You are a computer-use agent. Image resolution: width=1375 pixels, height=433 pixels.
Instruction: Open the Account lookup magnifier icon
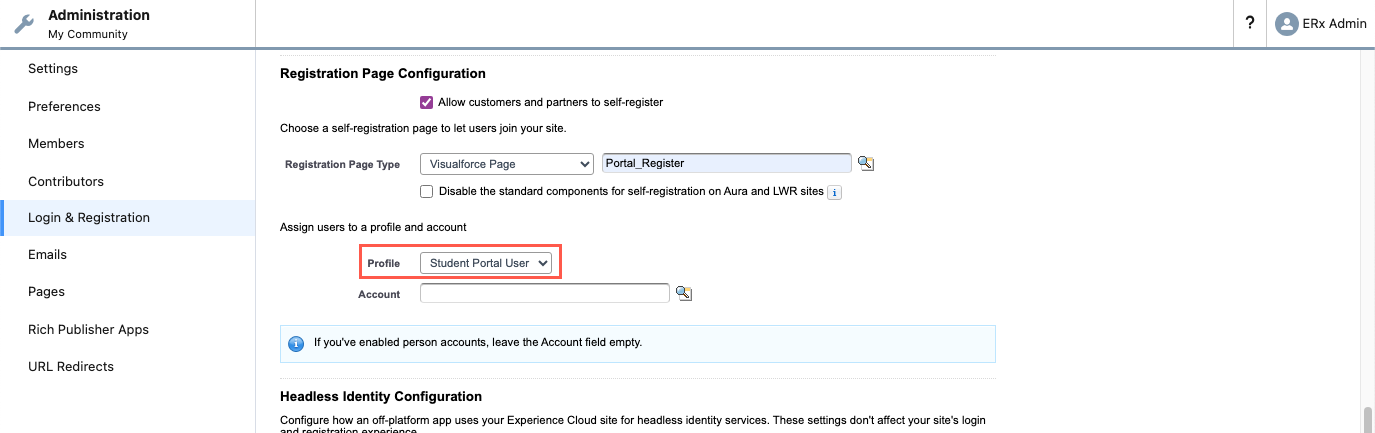[x=684, y=293]
